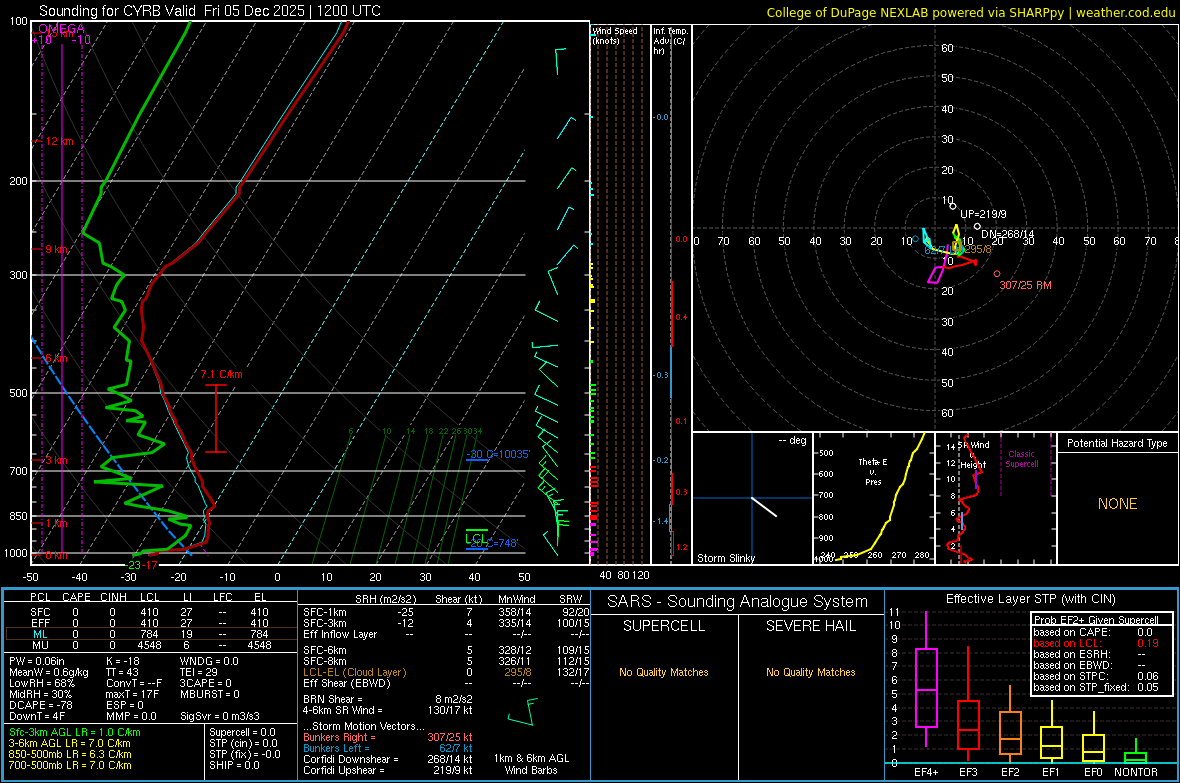Viewport: 1180px width, 783px height.
Task: Click the 'Inf. Temp. Adv.' panel header
Action: point(670,40)
